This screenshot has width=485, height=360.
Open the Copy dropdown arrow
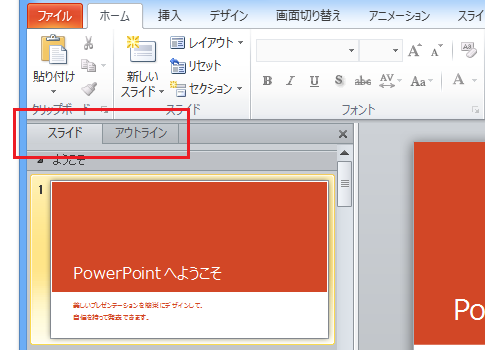pyautogui.click(x=103, y=65)
